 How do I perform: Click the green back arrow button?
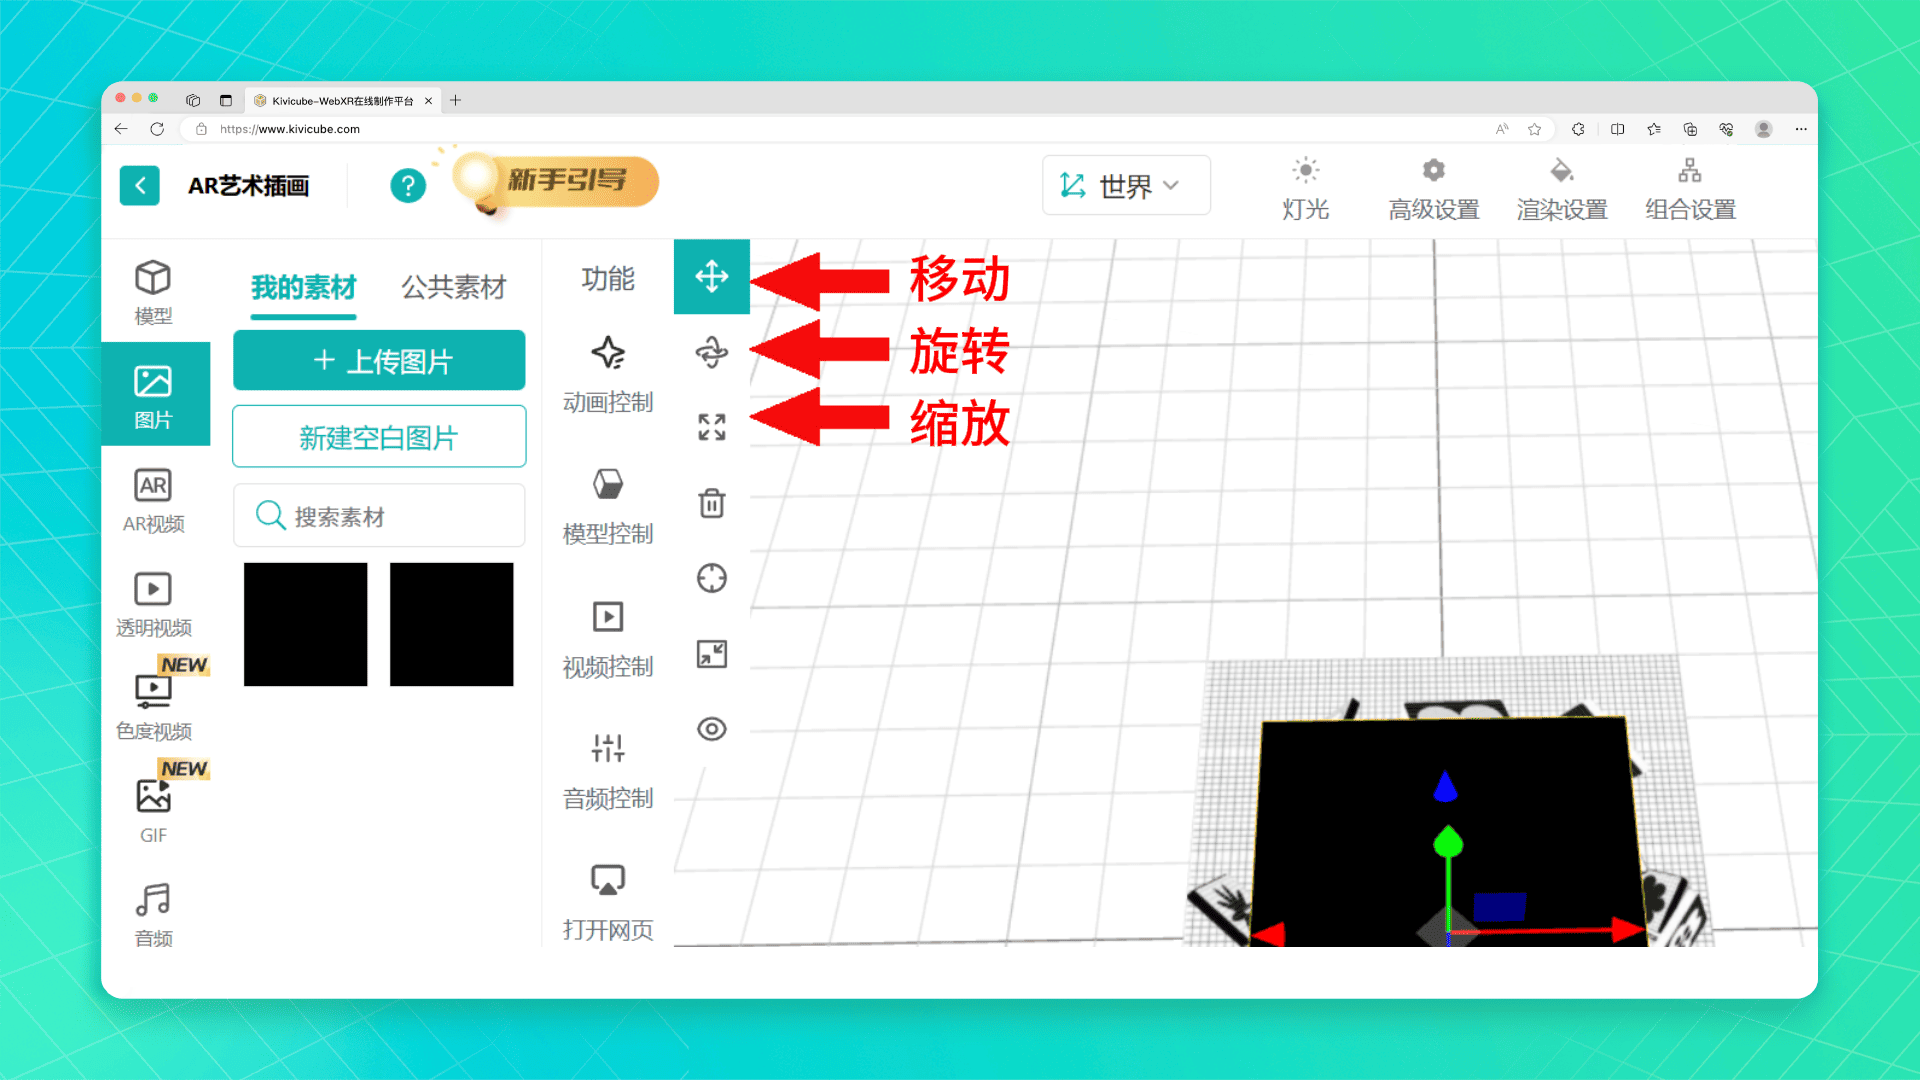coord(140,186)
